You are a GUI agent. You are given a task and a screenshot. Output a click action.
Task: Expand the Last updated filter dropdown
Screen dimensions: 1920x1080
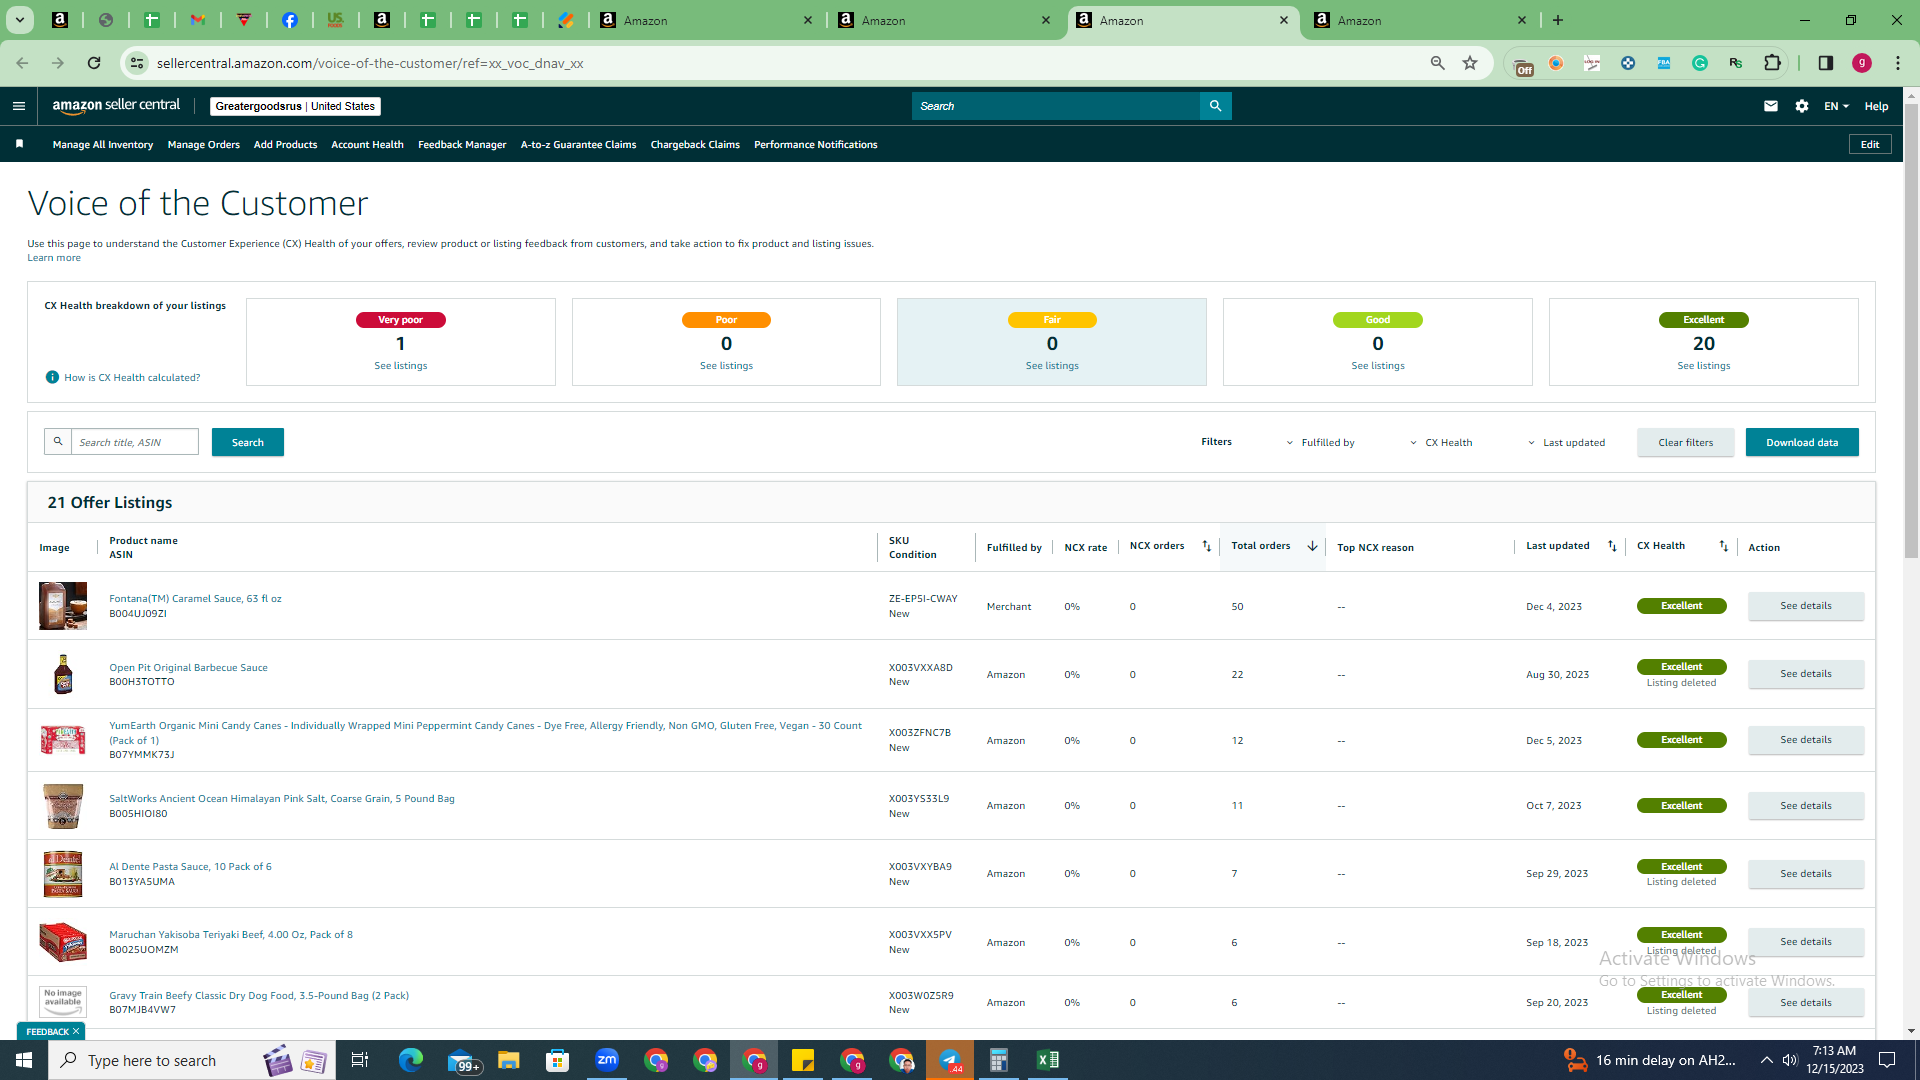(x=1566, y=442)
